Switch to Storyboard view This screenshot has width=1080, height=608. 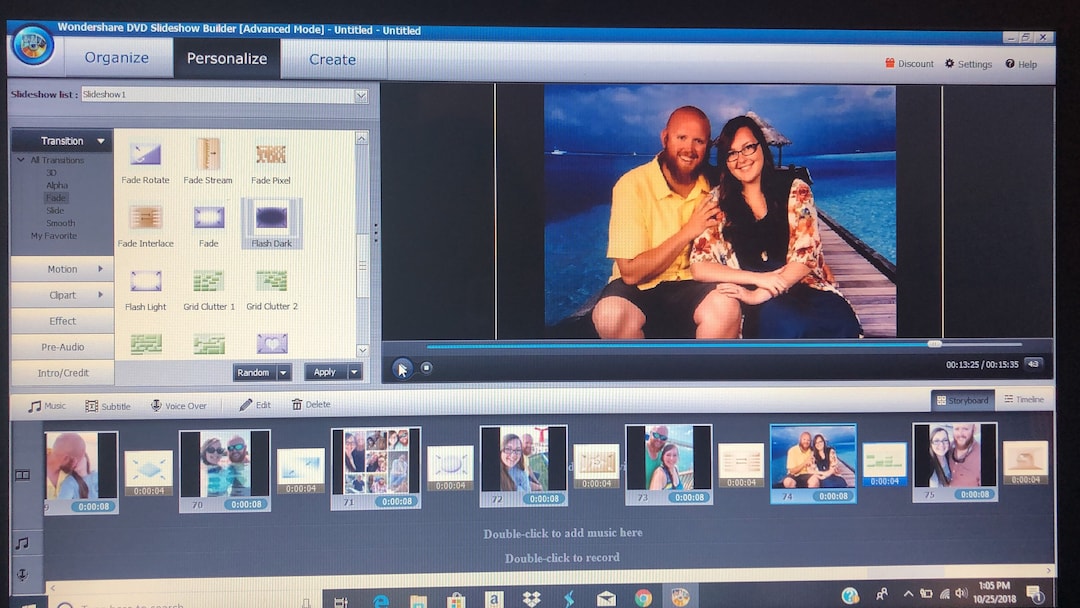[961, 399]
